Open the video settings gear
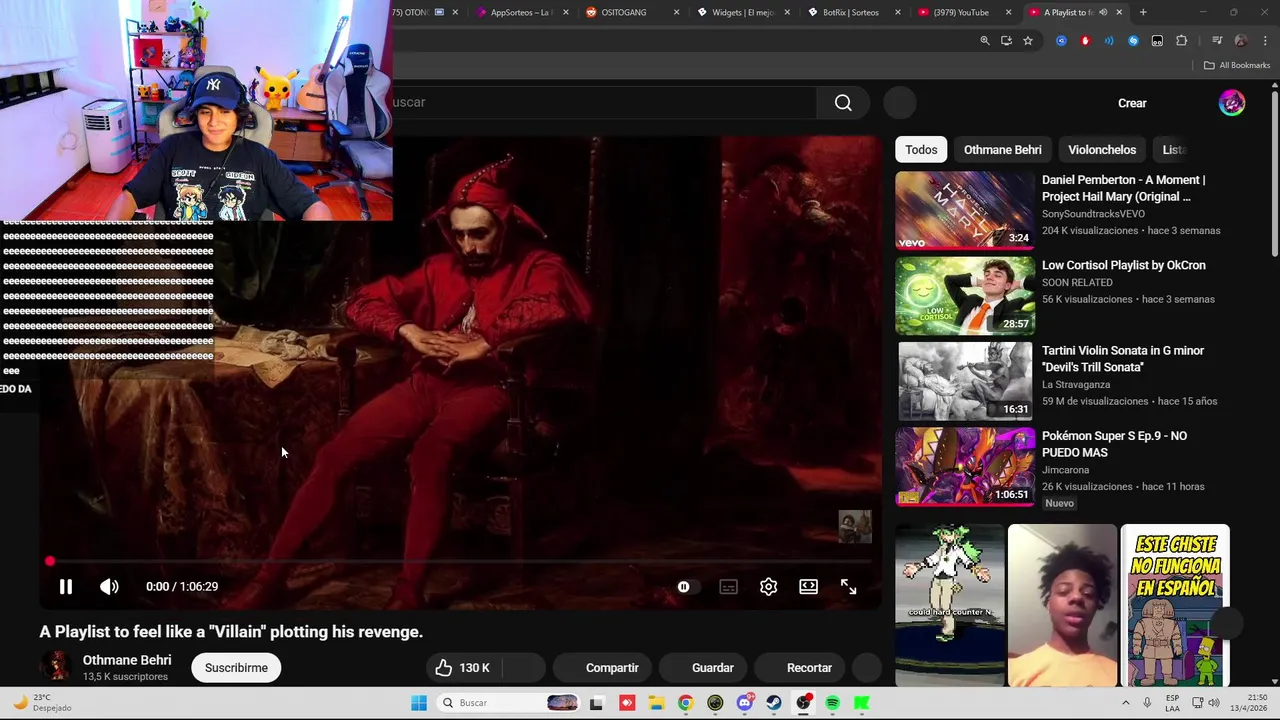Screen dimensions: 1280x720 coord(768,587)
